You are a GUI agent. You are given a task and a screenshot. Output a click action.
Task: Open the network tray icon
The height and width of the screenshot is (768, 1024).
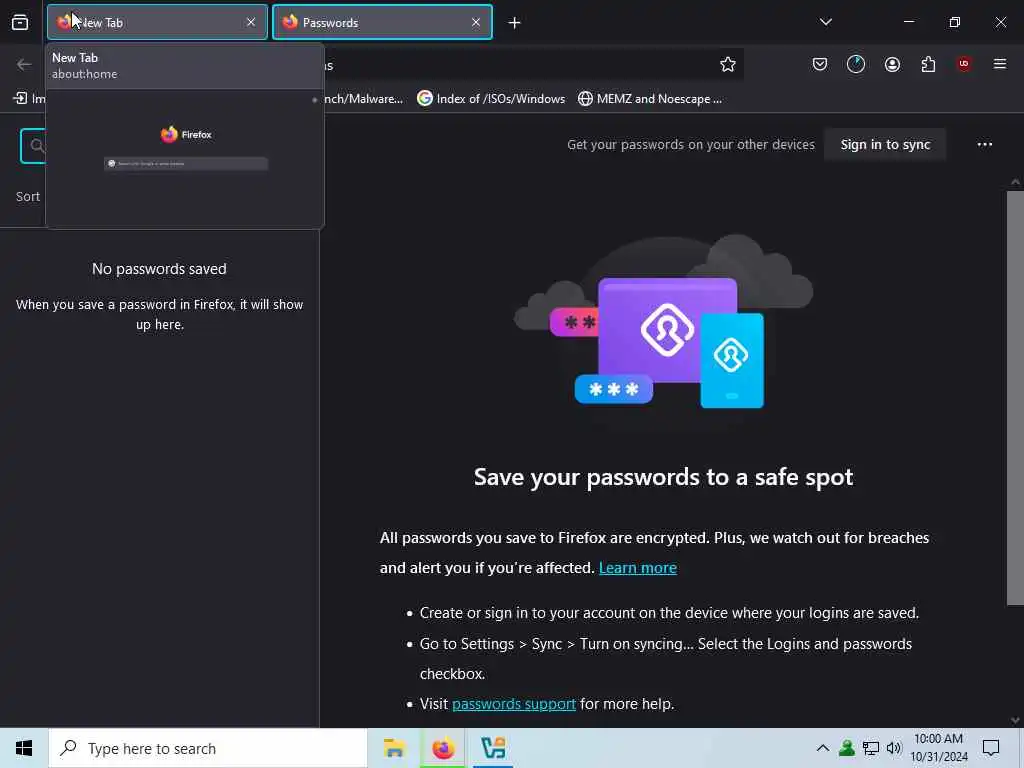click(x=871, y=748)
